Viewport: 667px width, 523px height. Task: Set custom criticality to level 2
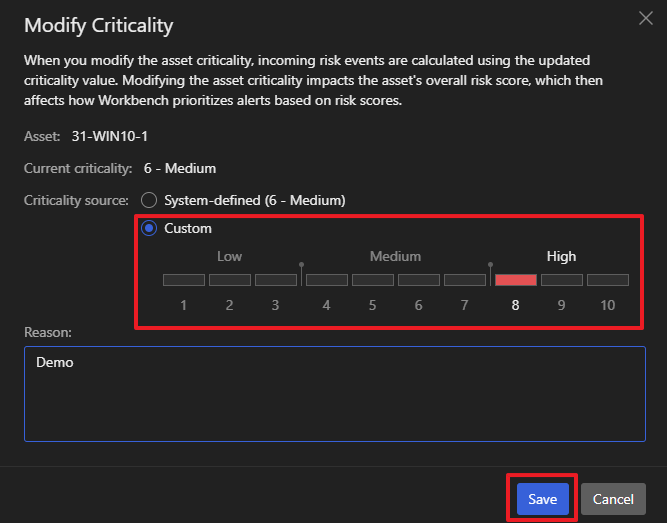(x=230, y=280)
